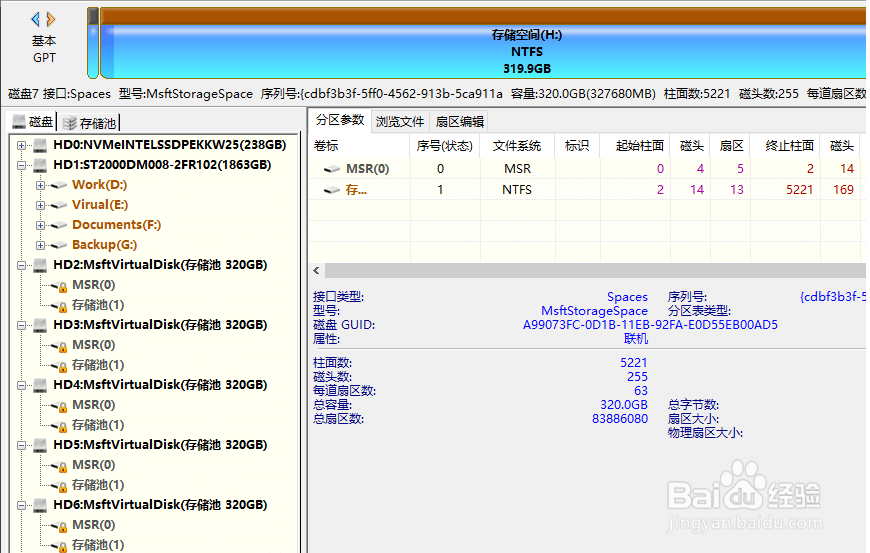Viewport: 870px width, 553px height.
Task: Click the HD4 virtual disk icon
Action: pos(40,385)
